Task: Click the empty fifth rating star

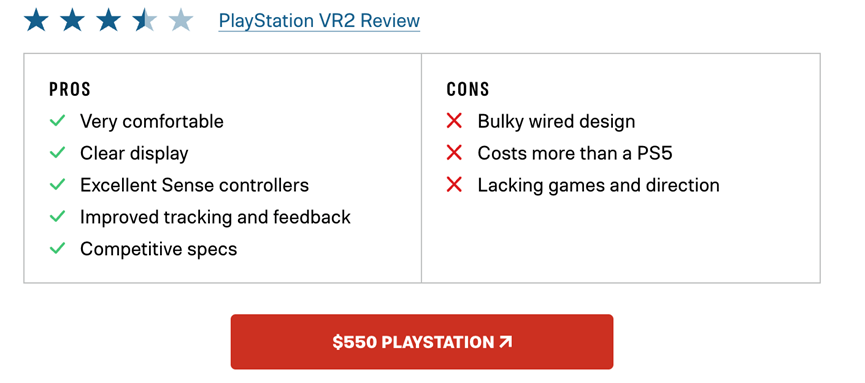Action: coord(180,20)
